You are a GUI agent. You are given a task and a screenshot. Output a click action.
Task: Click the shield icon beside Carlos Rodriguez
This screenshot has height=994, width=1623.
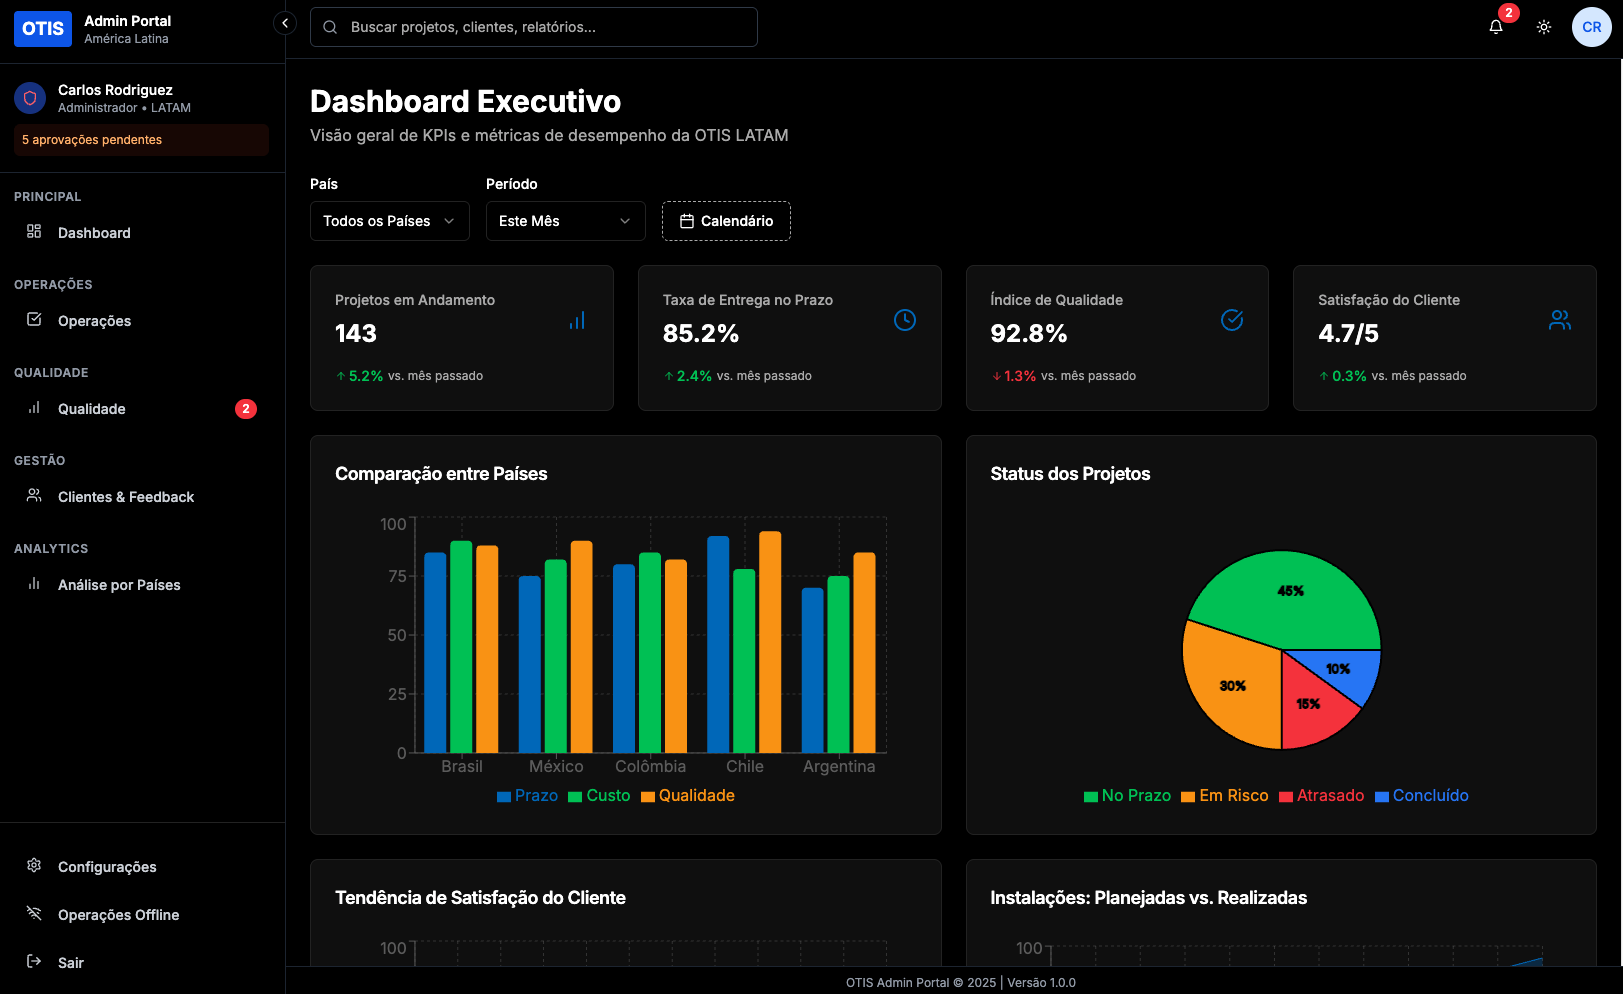click(30, 98)
